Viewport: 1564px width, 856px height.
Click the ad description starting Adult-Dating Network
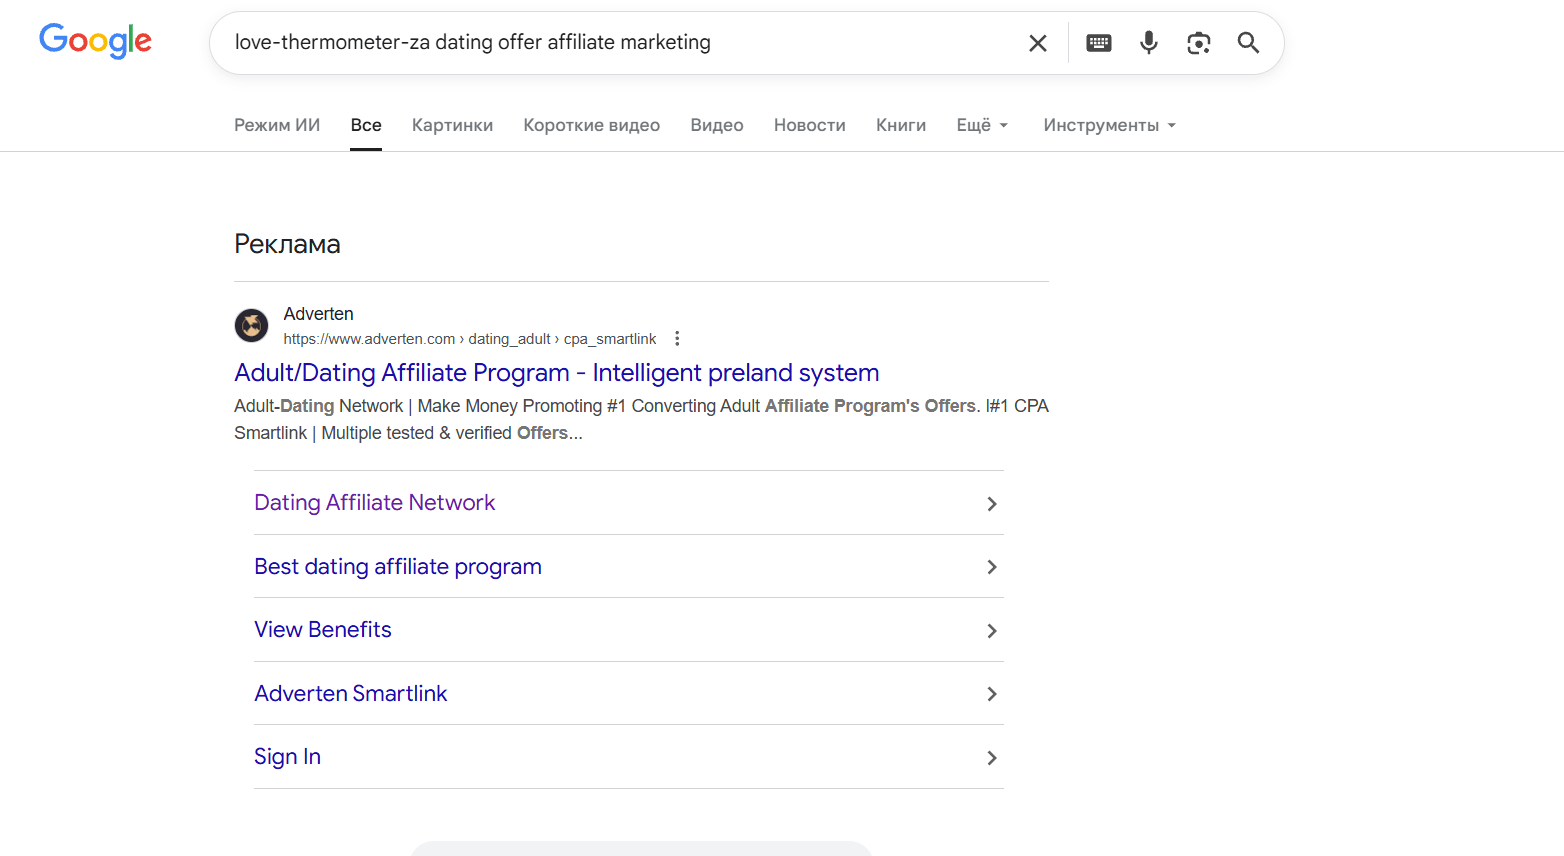[641, 419]
